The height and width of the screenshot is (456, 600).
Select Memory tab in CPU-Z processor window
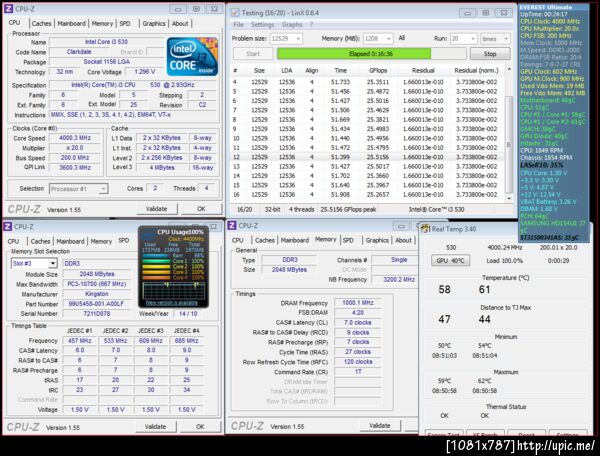click(102, 23)
